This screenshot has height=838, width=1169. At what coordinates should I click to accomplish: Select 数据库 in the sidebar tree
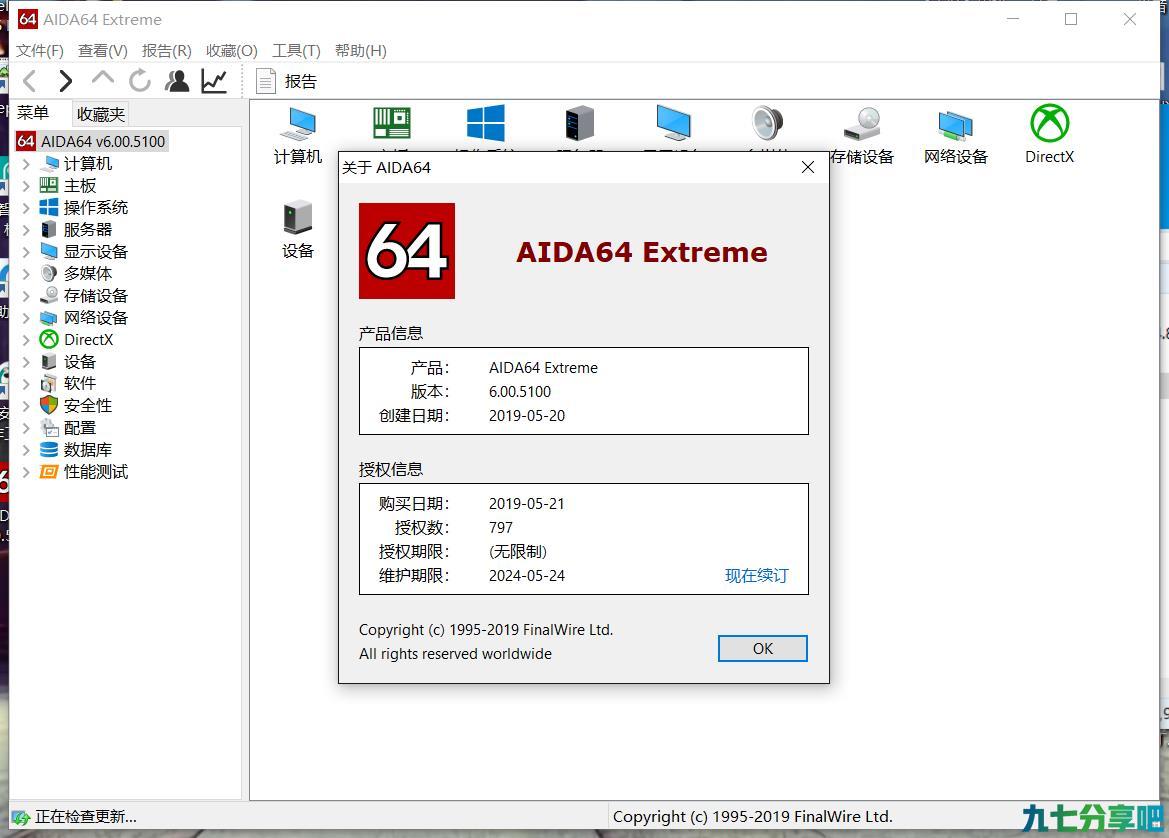click(88, 450)
